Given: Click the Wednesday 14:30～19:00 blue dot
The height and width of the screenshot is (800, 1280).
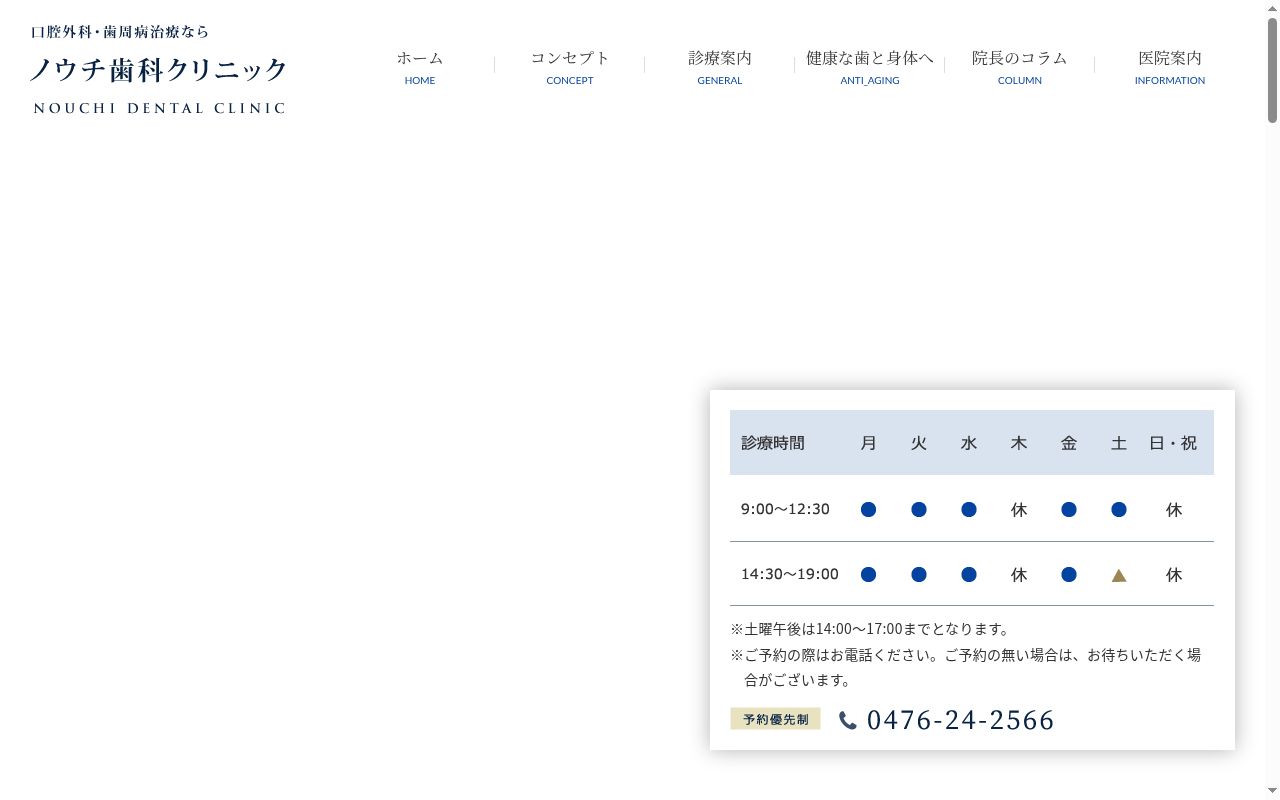Looking at the screenshot, I should [969, 574].
